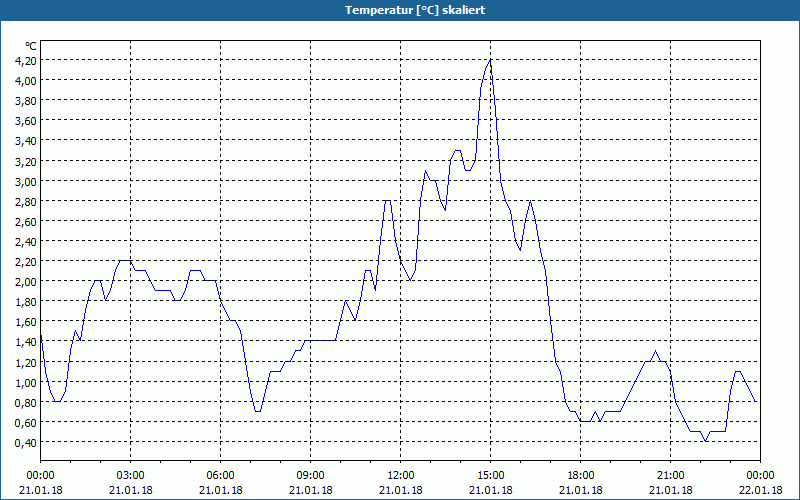Click the °C unit label above the y-axis
The width and height of the screenshot is (800, 500).
[x=31, y=46]
